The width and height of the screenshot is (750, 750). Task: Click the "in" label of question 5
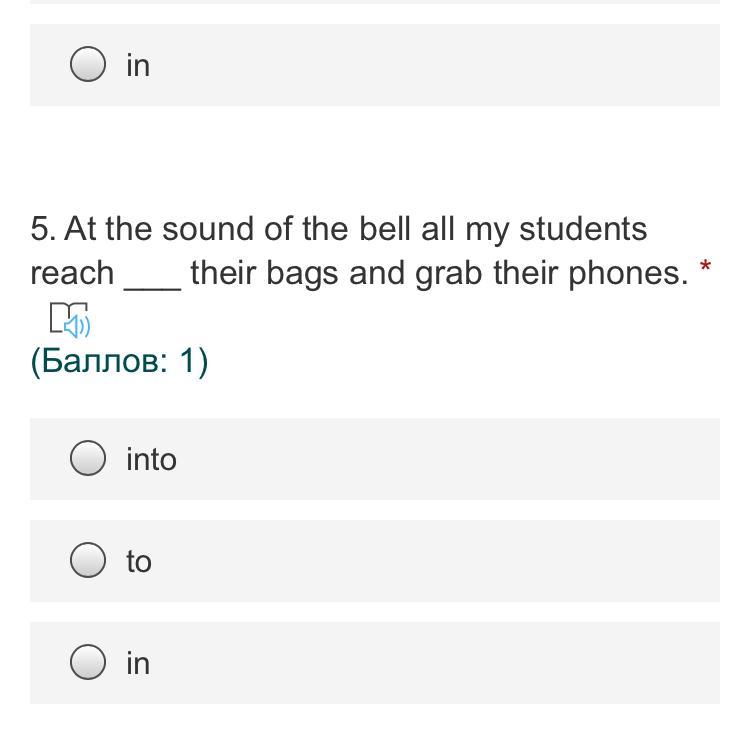(x=138, y=663)
